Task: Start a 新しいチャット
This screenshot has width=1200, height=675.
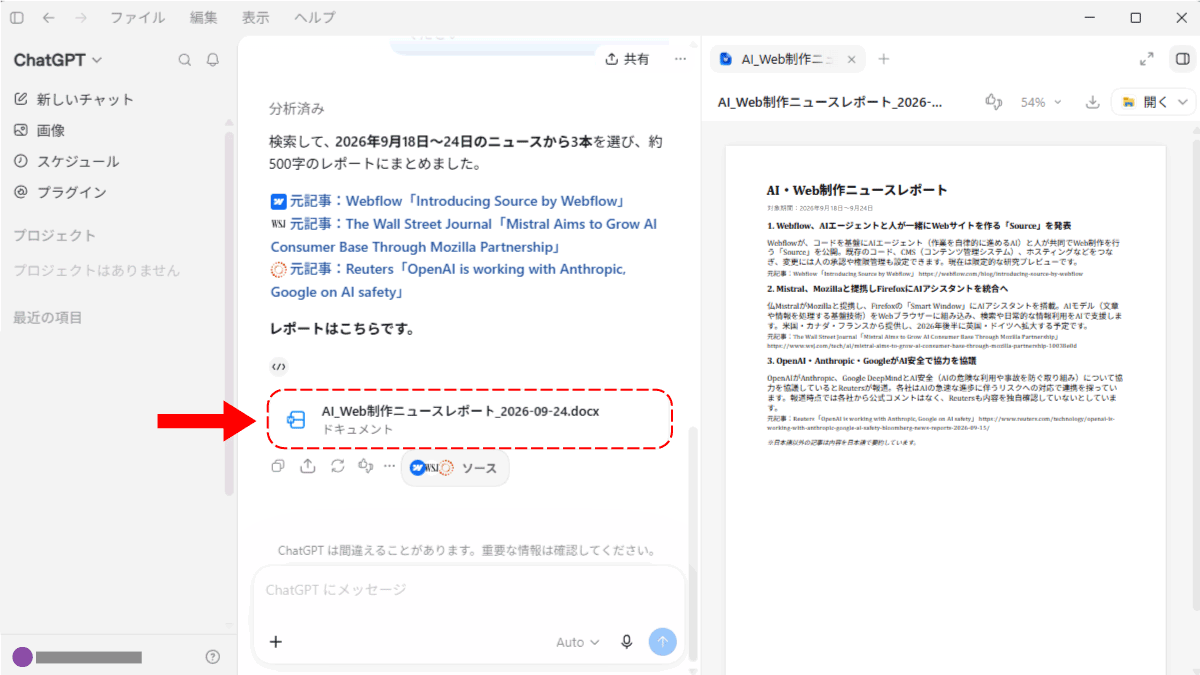Action: click(x=74, y=99)
